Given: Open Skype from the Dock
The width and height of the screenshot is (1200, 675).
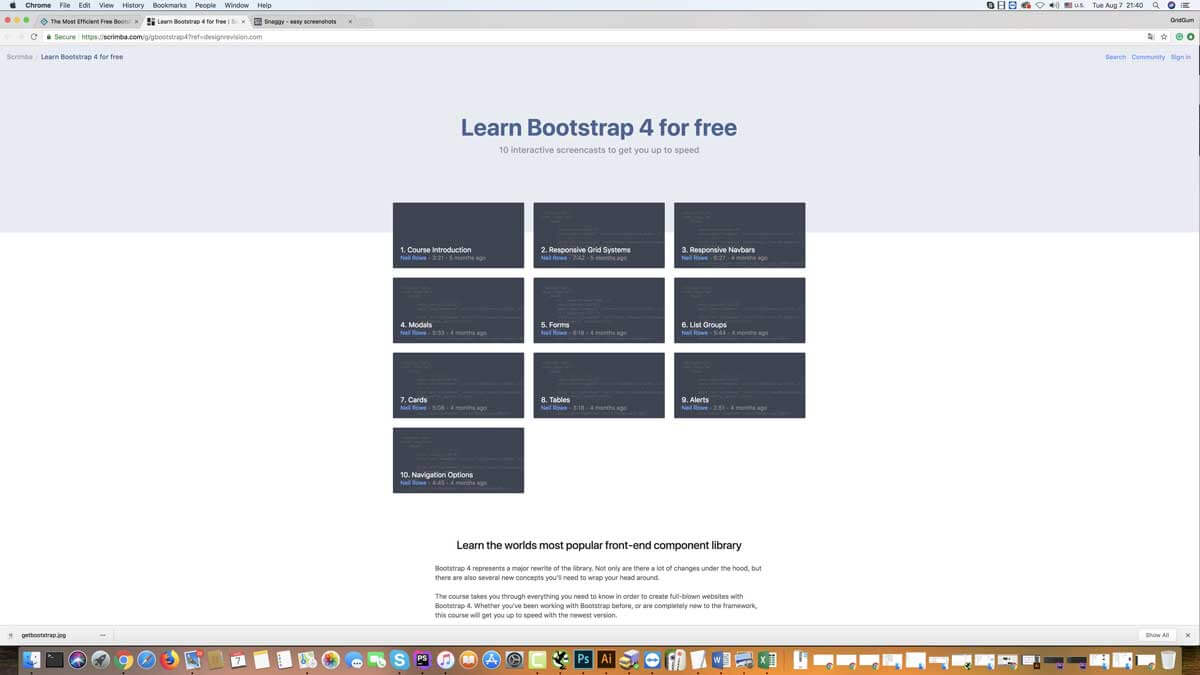Looking at the screenshot, I should tap(400, 660).
